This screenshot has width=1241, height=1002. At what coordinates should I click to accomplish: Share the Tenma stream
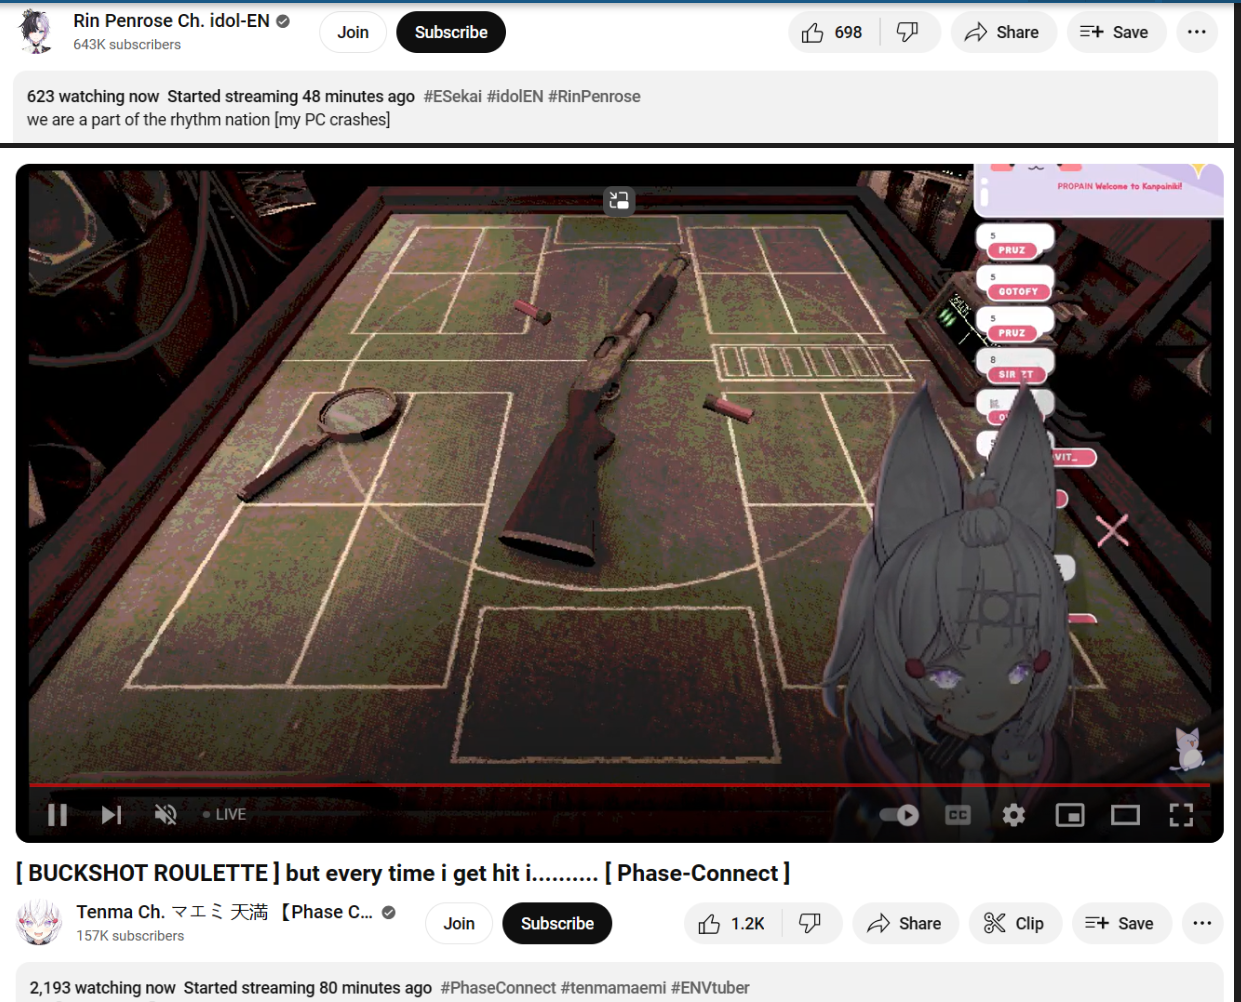tap(904, 923)
